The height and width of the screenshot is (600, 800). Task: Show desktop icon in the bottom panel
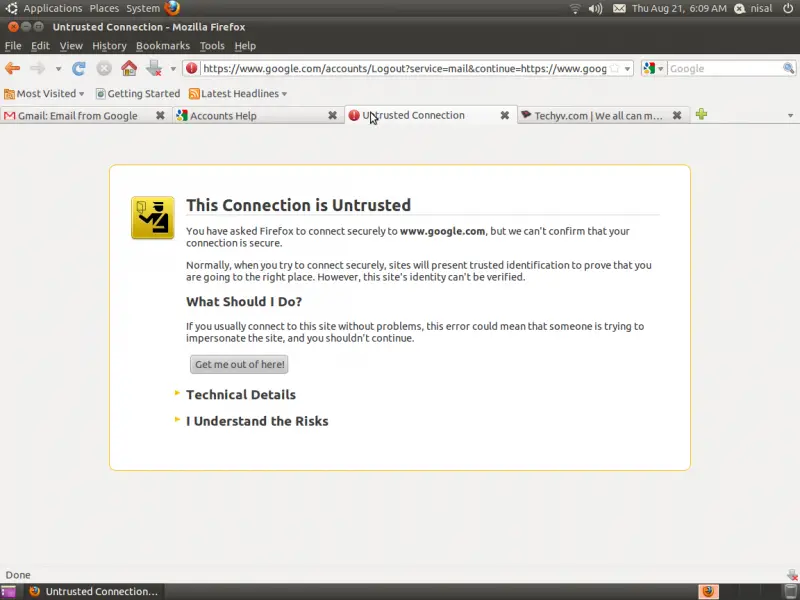pyautogui.click(x=9, y=592)
